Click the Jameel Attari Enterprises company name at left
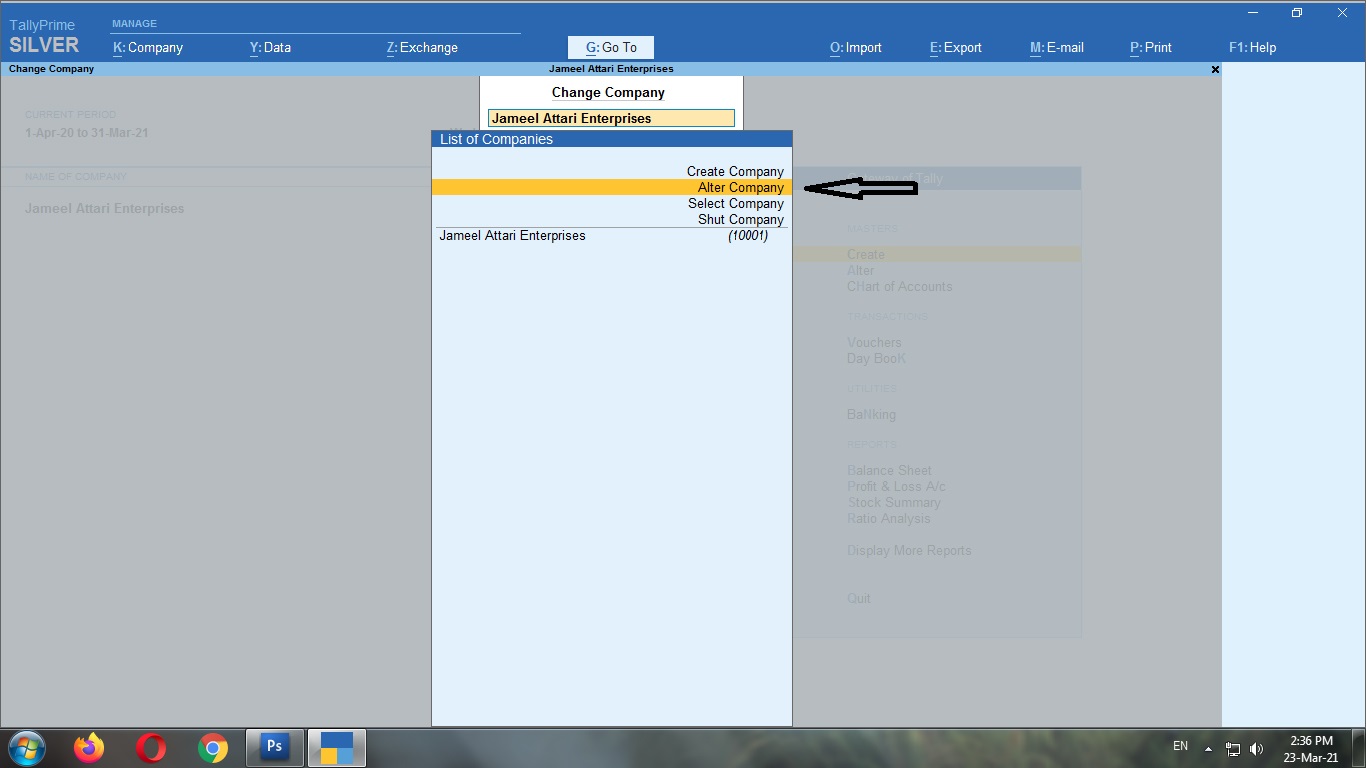This screenshot has height=768, width=1366. [x=105, y=209]
